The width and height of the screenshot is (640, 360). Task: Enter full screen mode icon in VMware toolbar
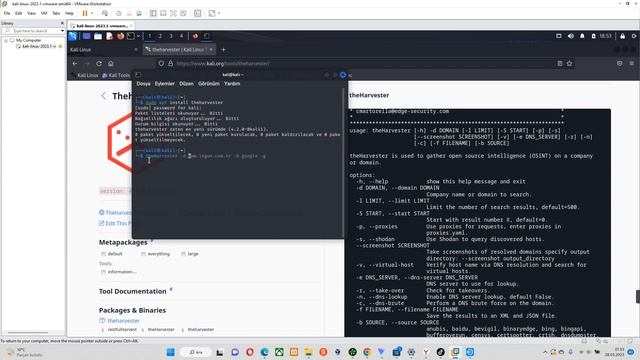(x=173, y=13)
